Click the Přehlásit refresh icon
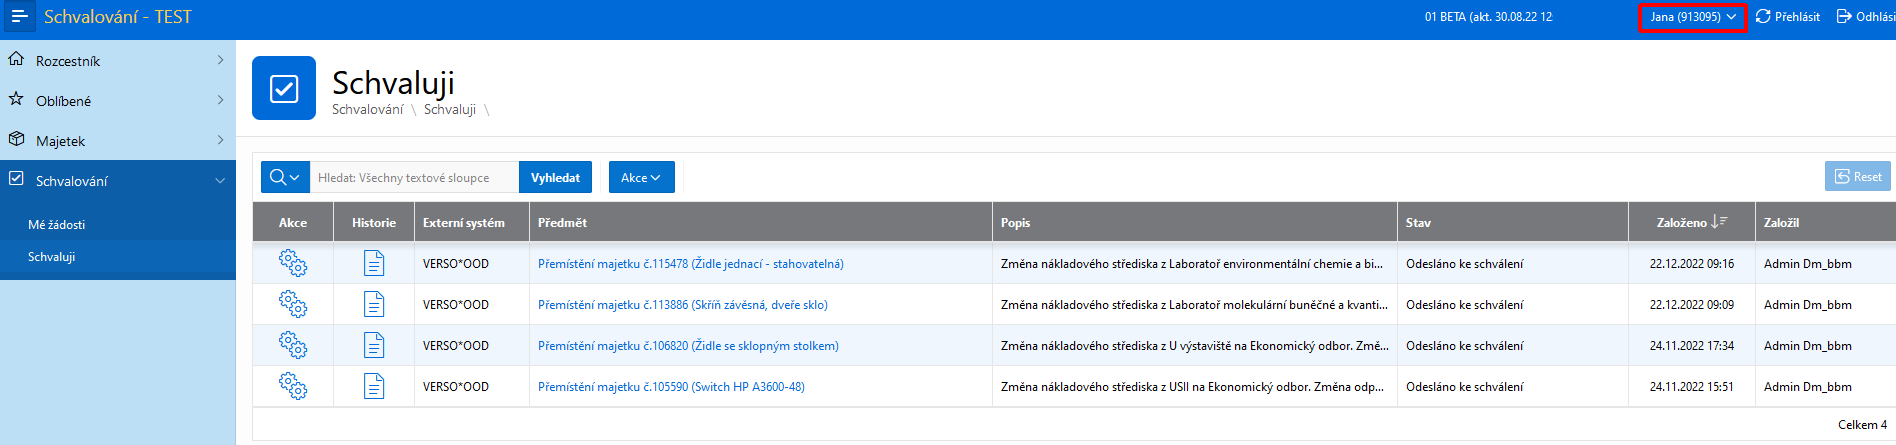The image size is (1896, 445). (1763, 17)
